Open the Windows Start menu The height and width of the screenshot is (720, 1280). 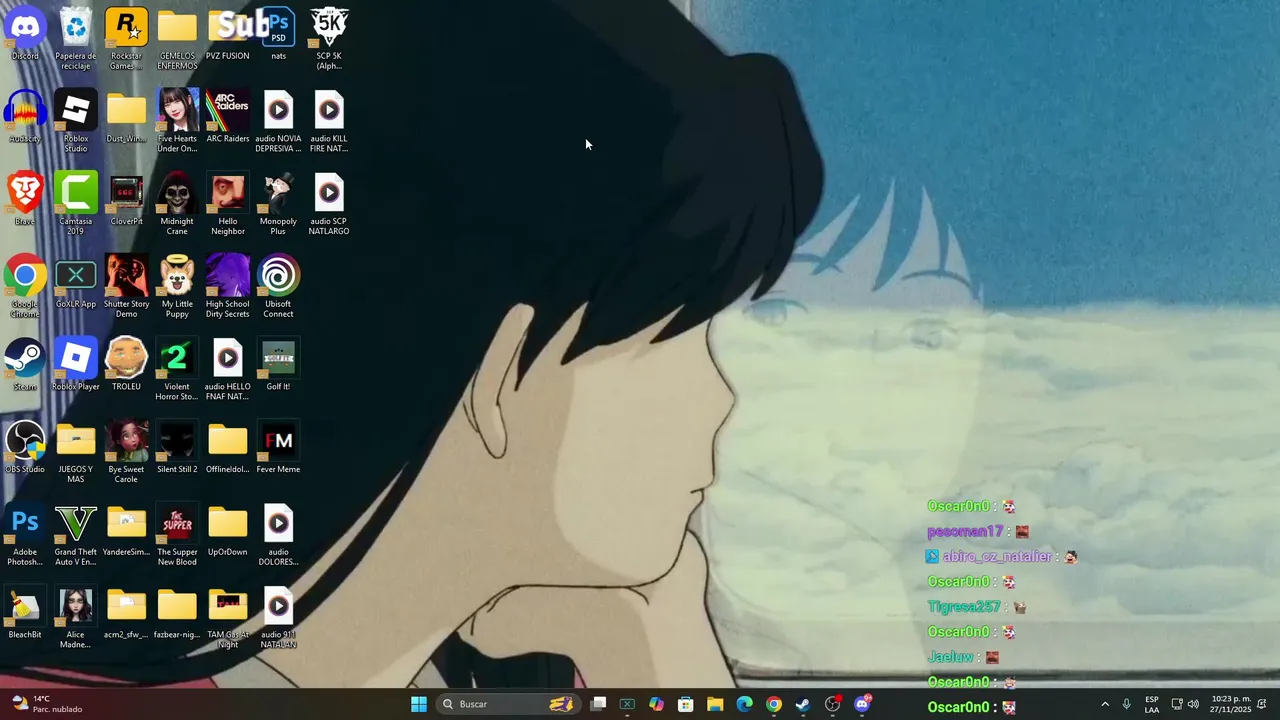tap(419, 704)
